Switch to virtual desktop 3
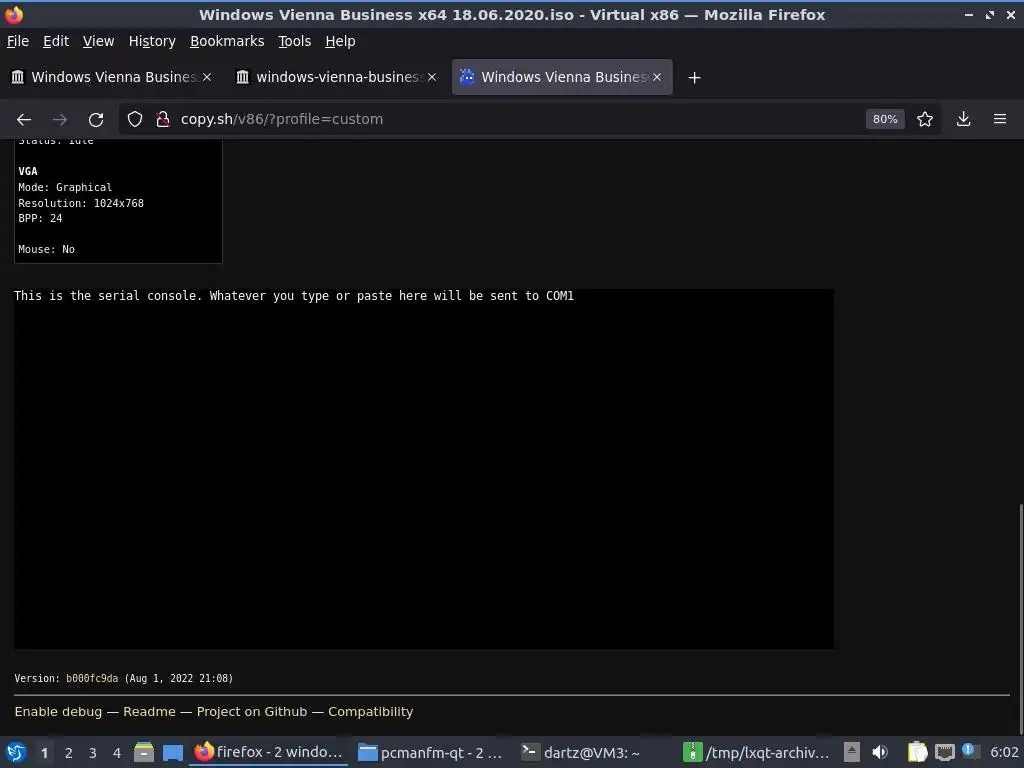1024x768 pixels. [93, 753]
